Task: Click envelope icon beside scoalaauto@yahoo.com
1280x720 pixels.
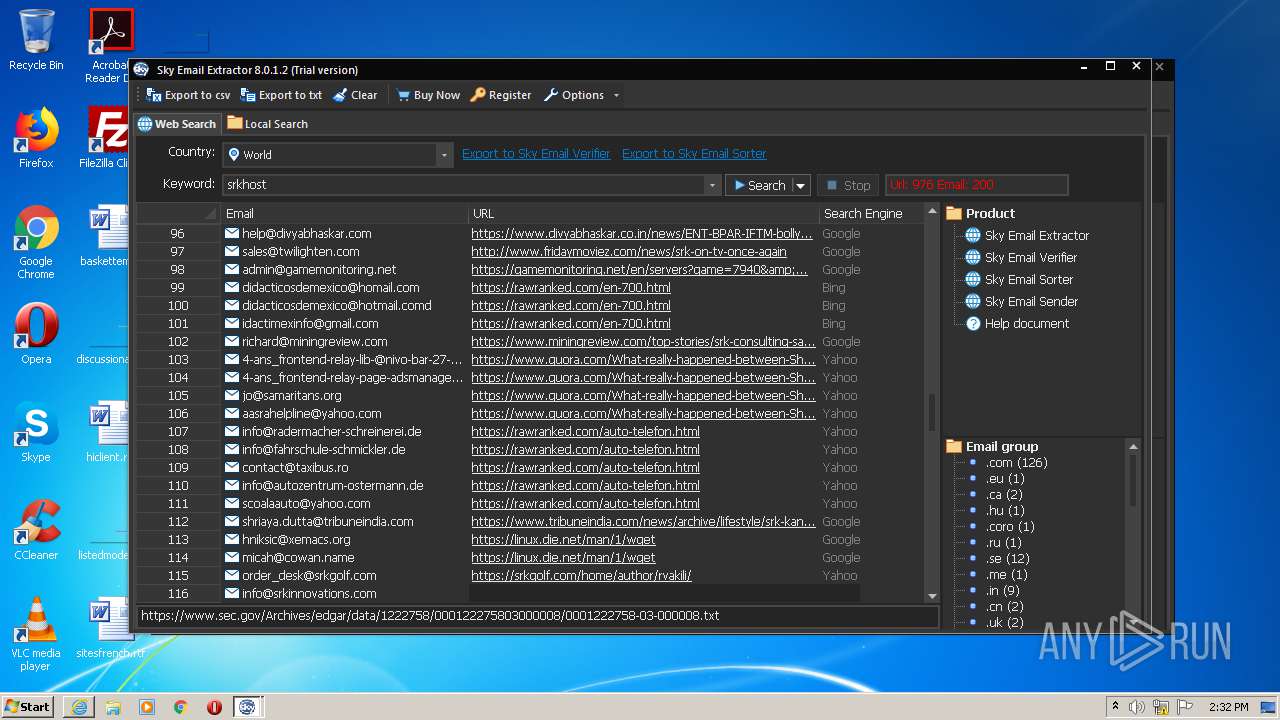Action: [231, 504]
